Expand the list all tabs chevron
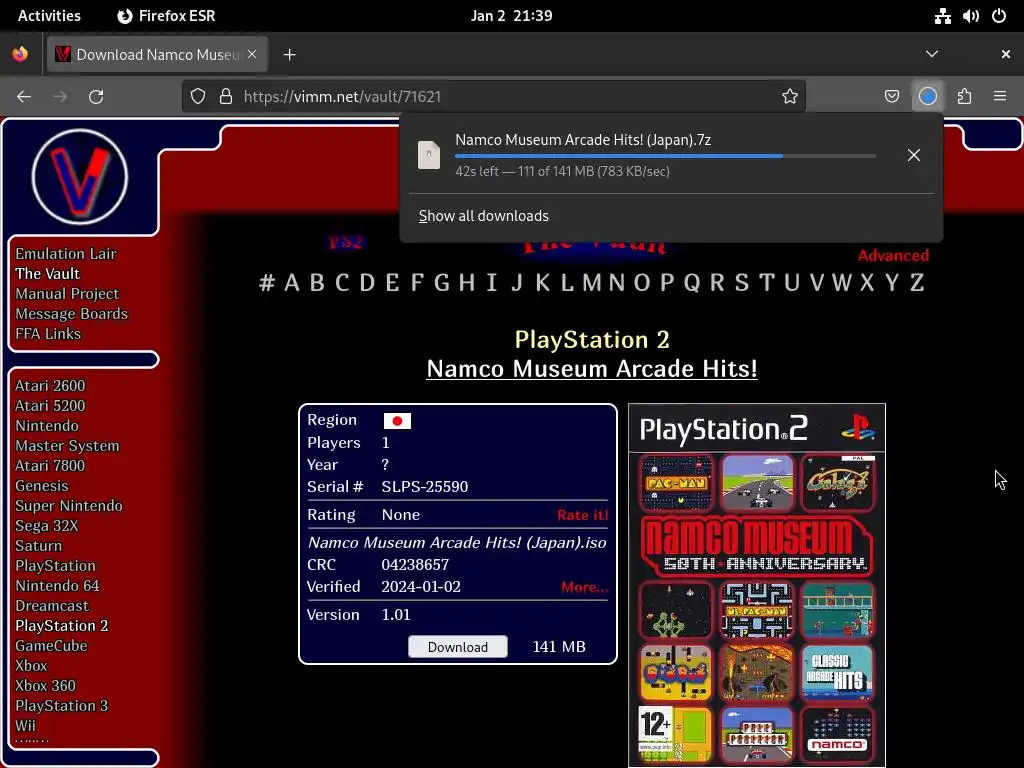Viewport: 1024px width, 768px height. pos(932,54)
